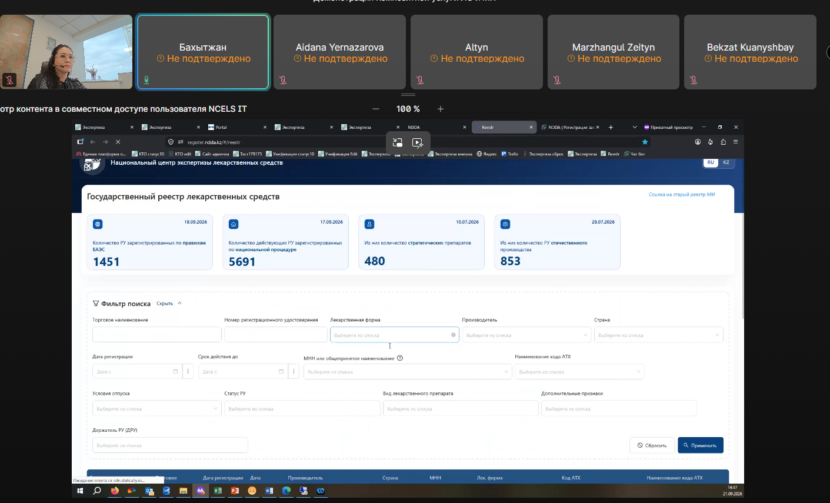Image resolution: width=830 pixels, height=503 pixels.
Task: Click the right overlay icon with play symbol
Action: (x=417, y=142)
